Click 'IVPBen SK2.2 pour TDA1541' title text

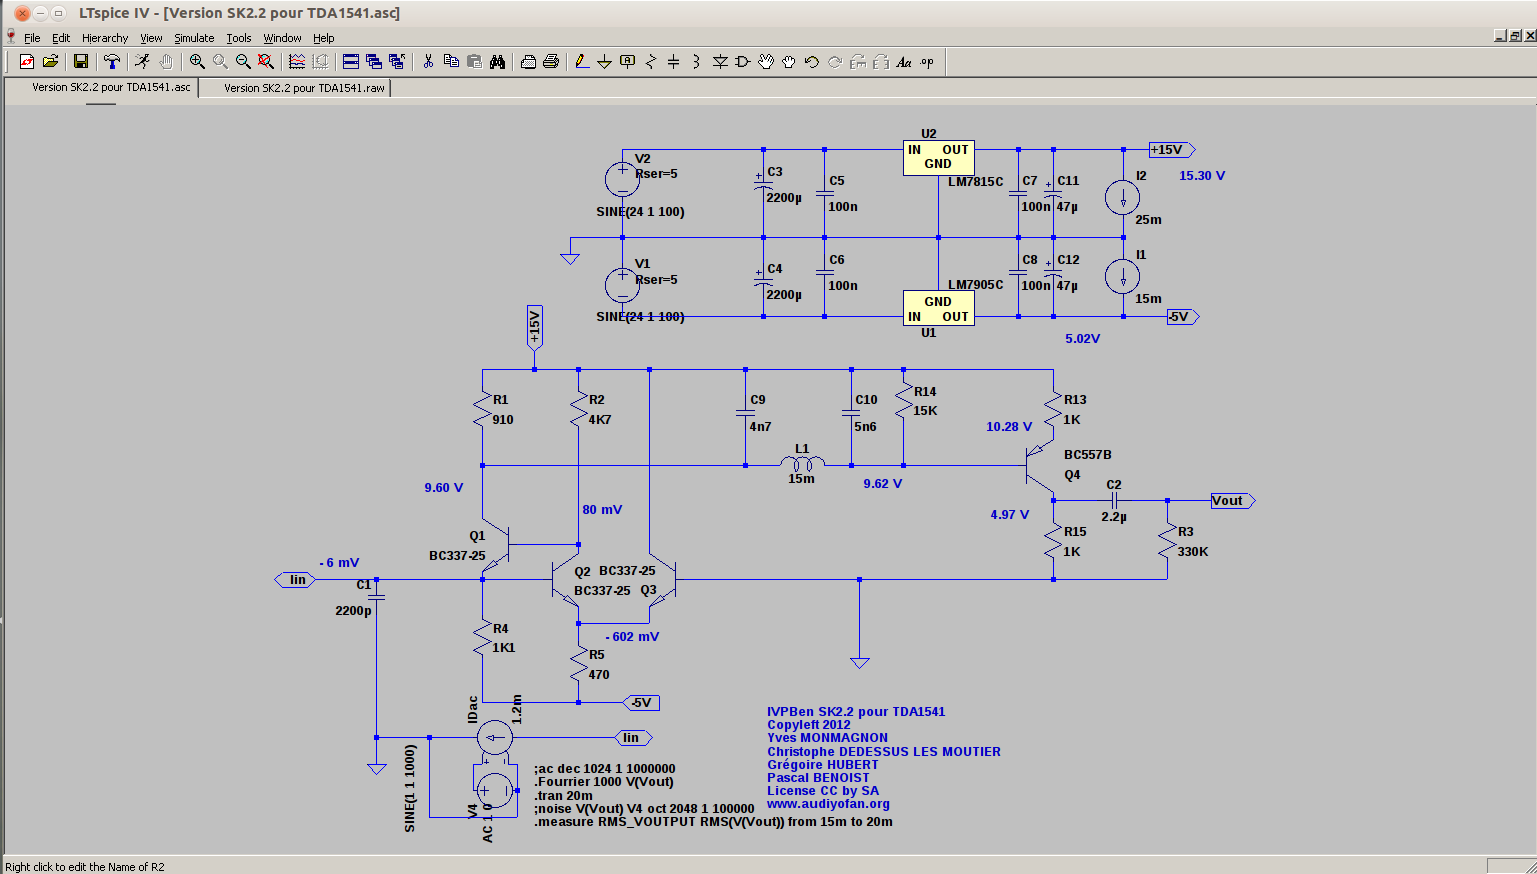[x=856, y=712]
